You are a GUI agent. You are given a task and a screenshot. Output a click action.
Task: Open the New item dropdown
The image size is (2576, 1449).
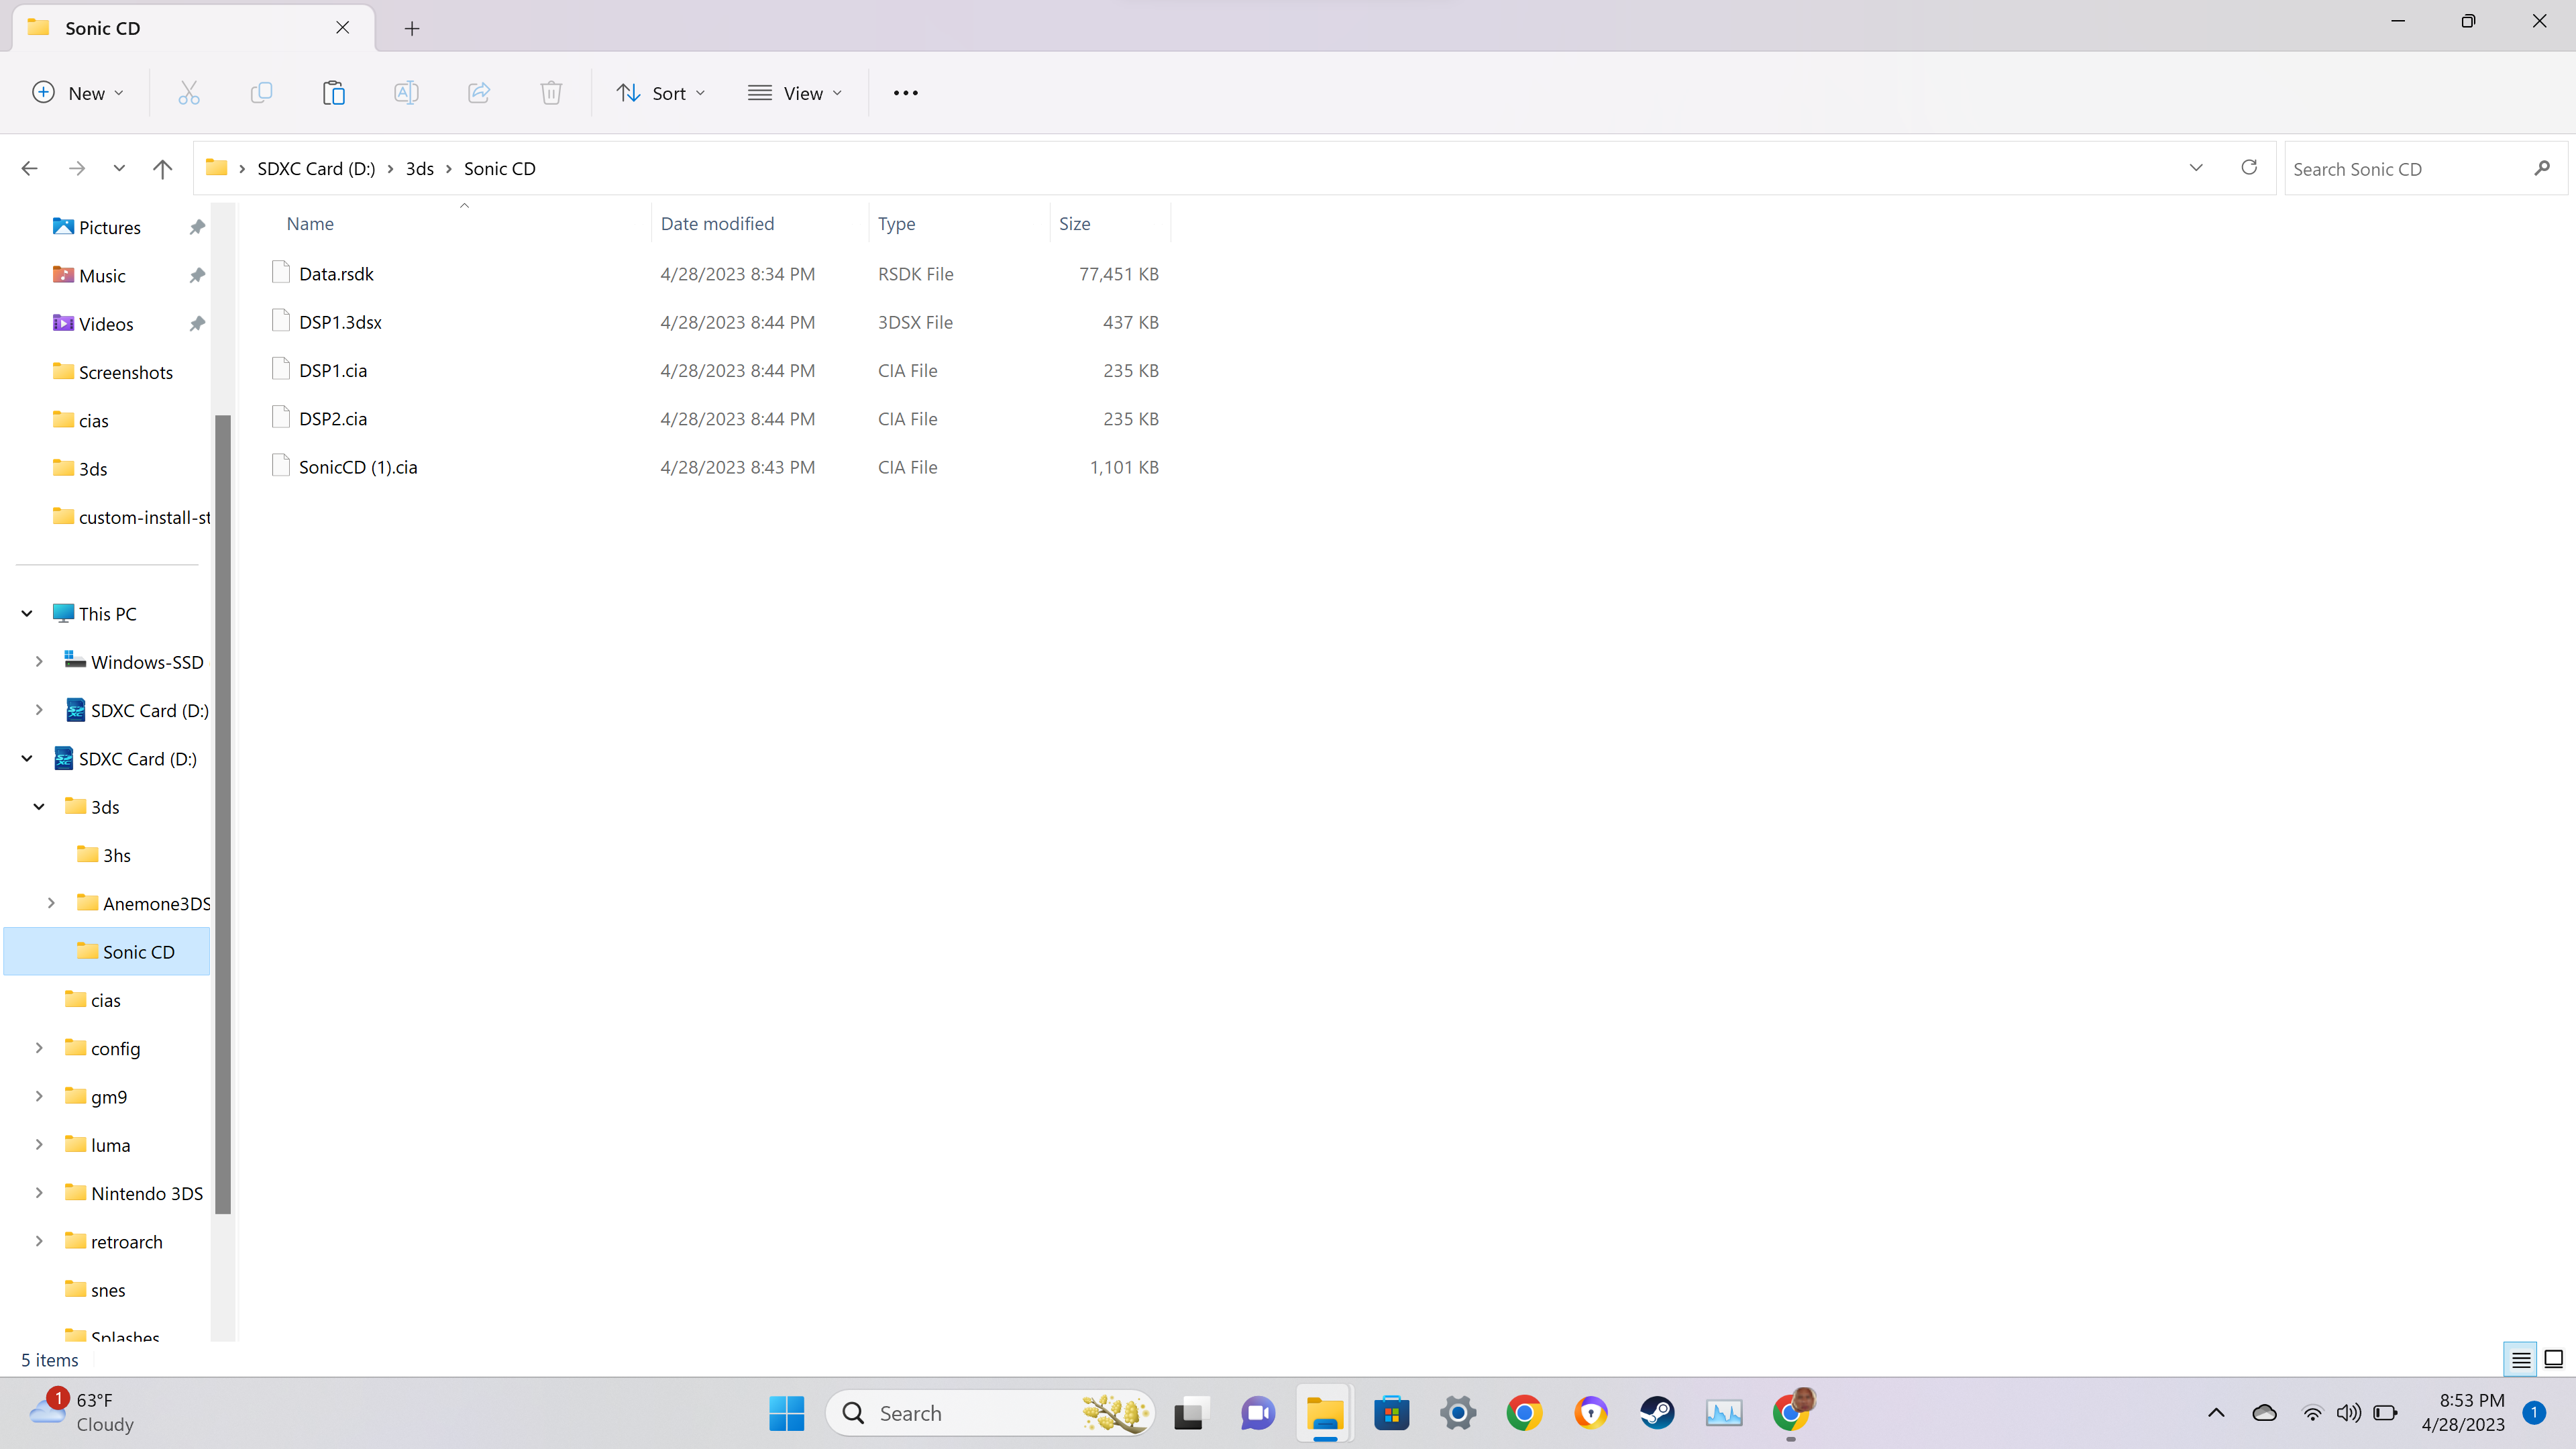[78, 93]
